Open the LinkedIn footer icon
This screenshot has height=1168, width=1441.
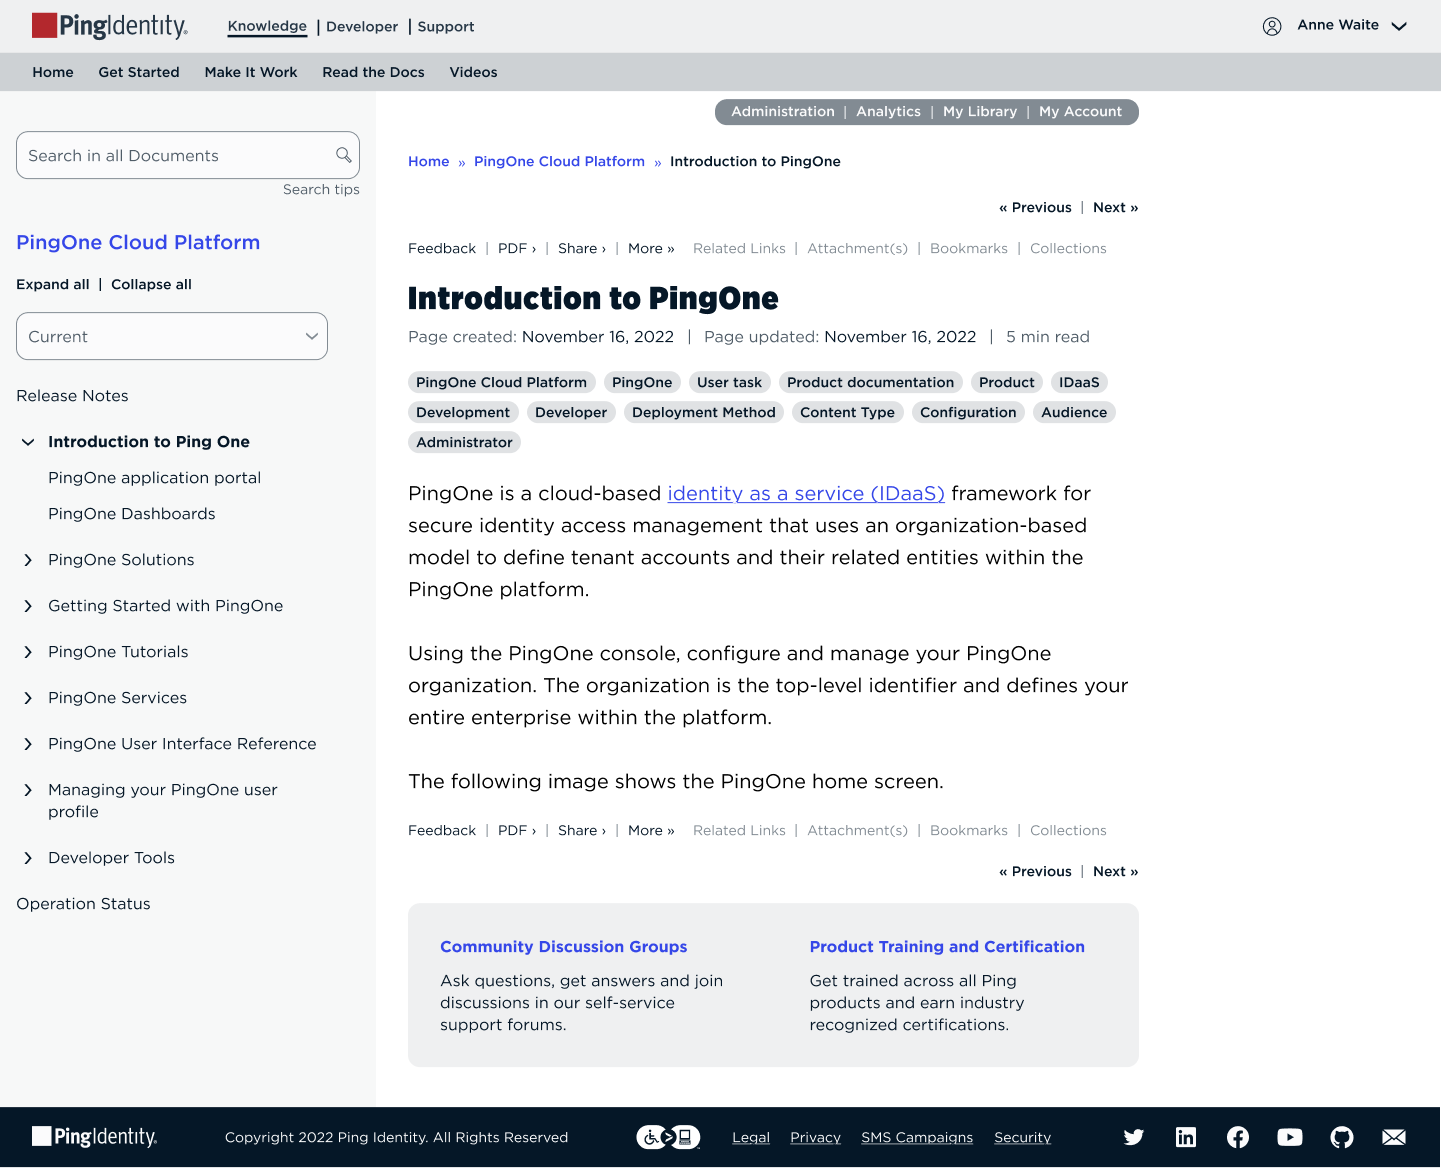pos(1186,1137)
